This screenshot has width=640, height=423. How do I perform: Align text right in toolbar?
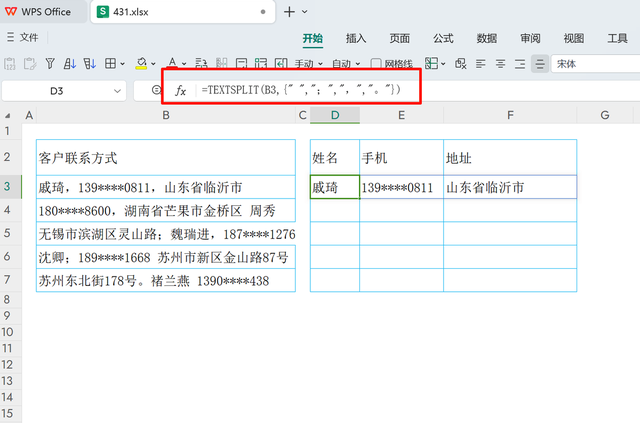point(520,64)
